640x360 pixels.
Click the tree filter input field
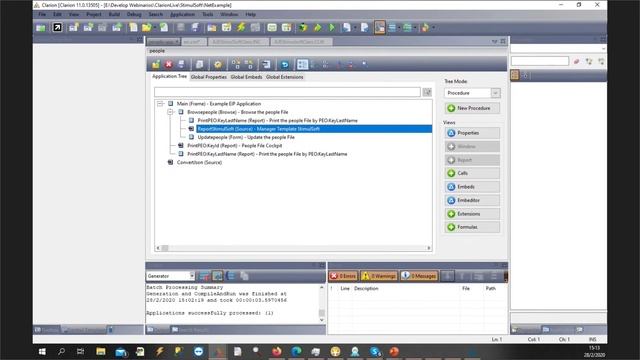287,92
